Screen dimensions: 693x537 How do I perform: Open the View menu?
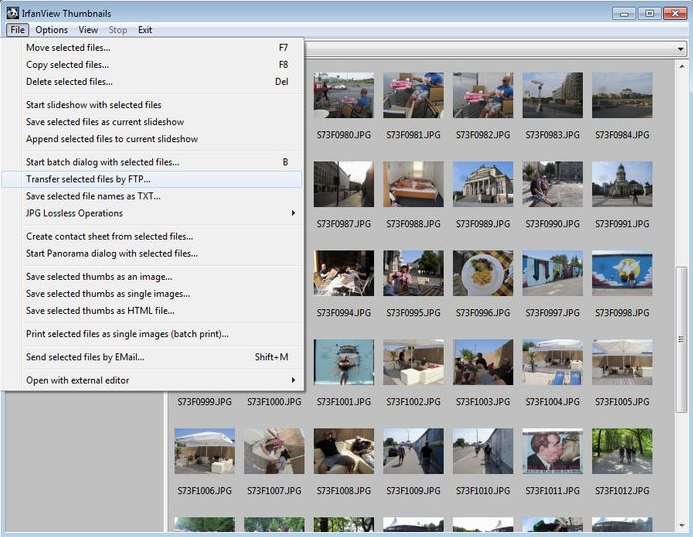coord(88,30)
